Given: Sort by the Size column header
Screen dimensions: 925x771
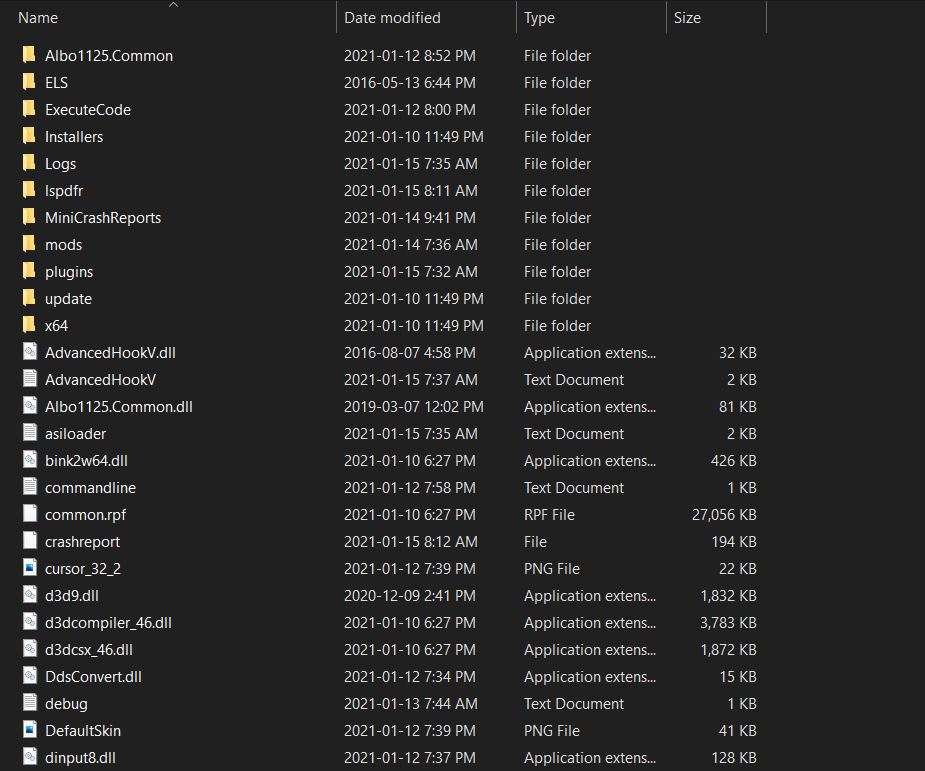Looking at the screenshot, I should 687,18.
